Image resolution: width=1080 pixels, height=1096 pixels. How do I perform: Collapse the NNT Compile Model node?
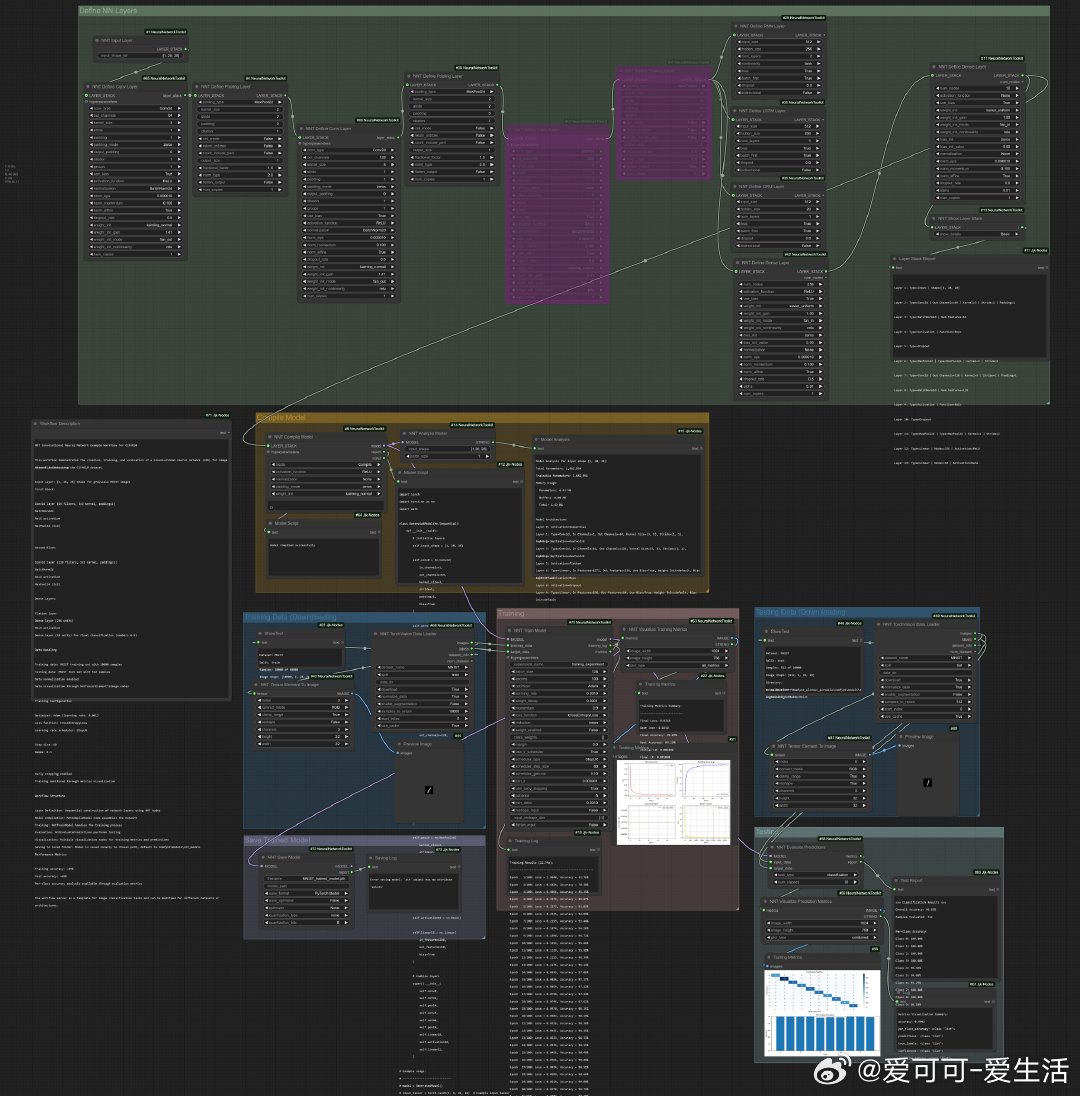tap(270, 437)
